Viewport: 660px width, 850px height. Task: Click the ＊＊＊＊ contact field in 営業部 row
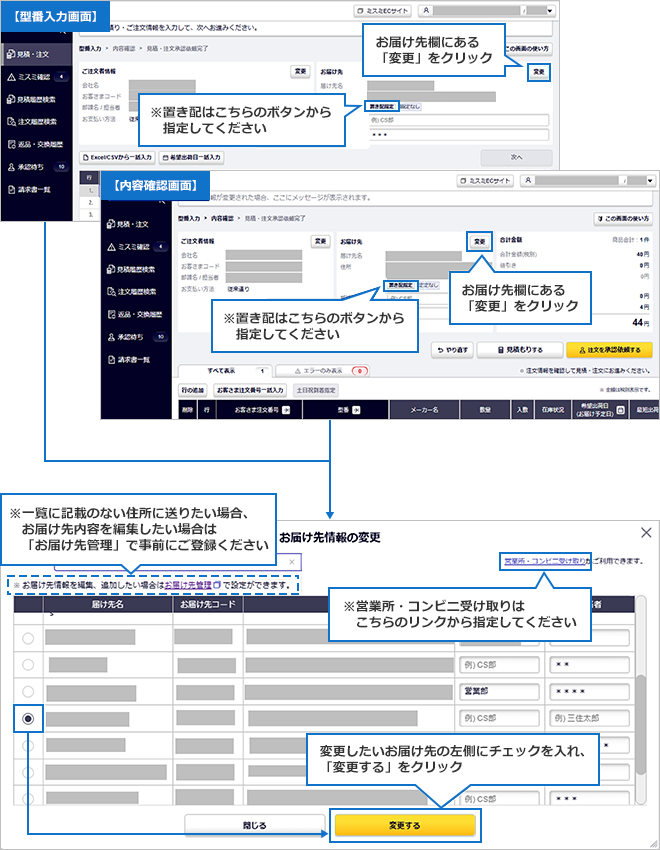(589, 692)
